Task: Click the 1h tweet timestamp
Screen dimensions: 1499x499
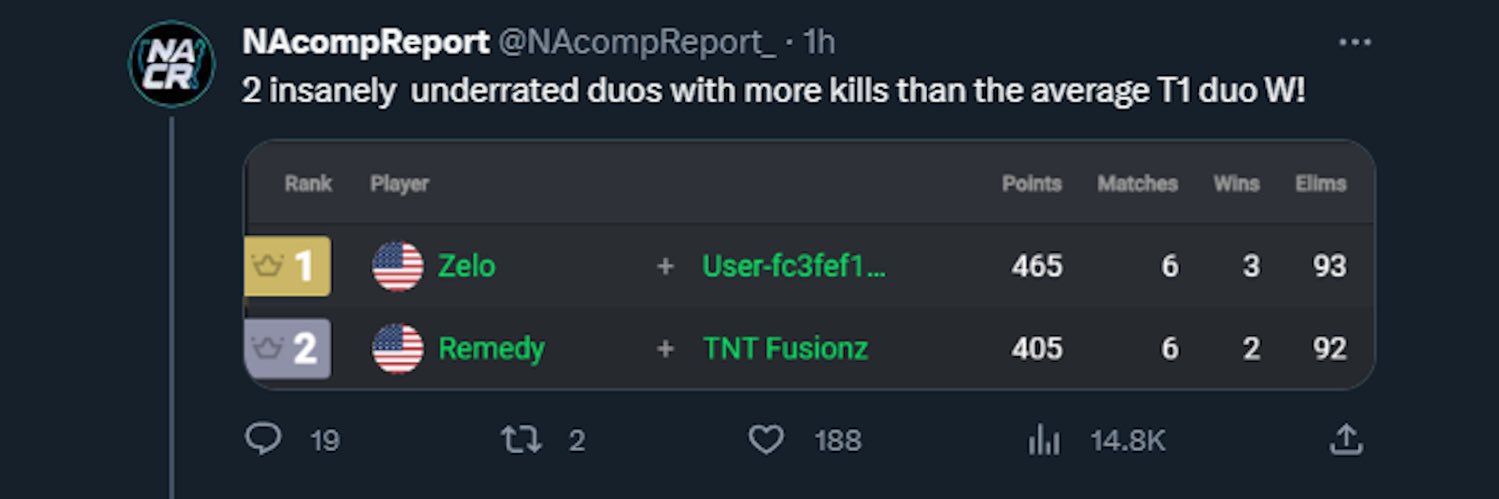Action: click(x=819, y=42)
